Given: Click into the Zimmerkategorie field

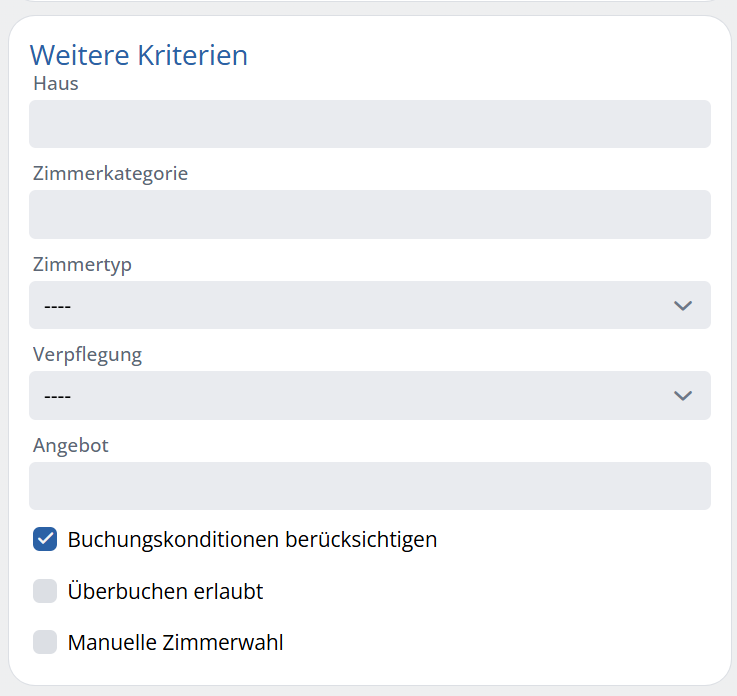Looking at the screenshot, I should (x=370, y=214).
